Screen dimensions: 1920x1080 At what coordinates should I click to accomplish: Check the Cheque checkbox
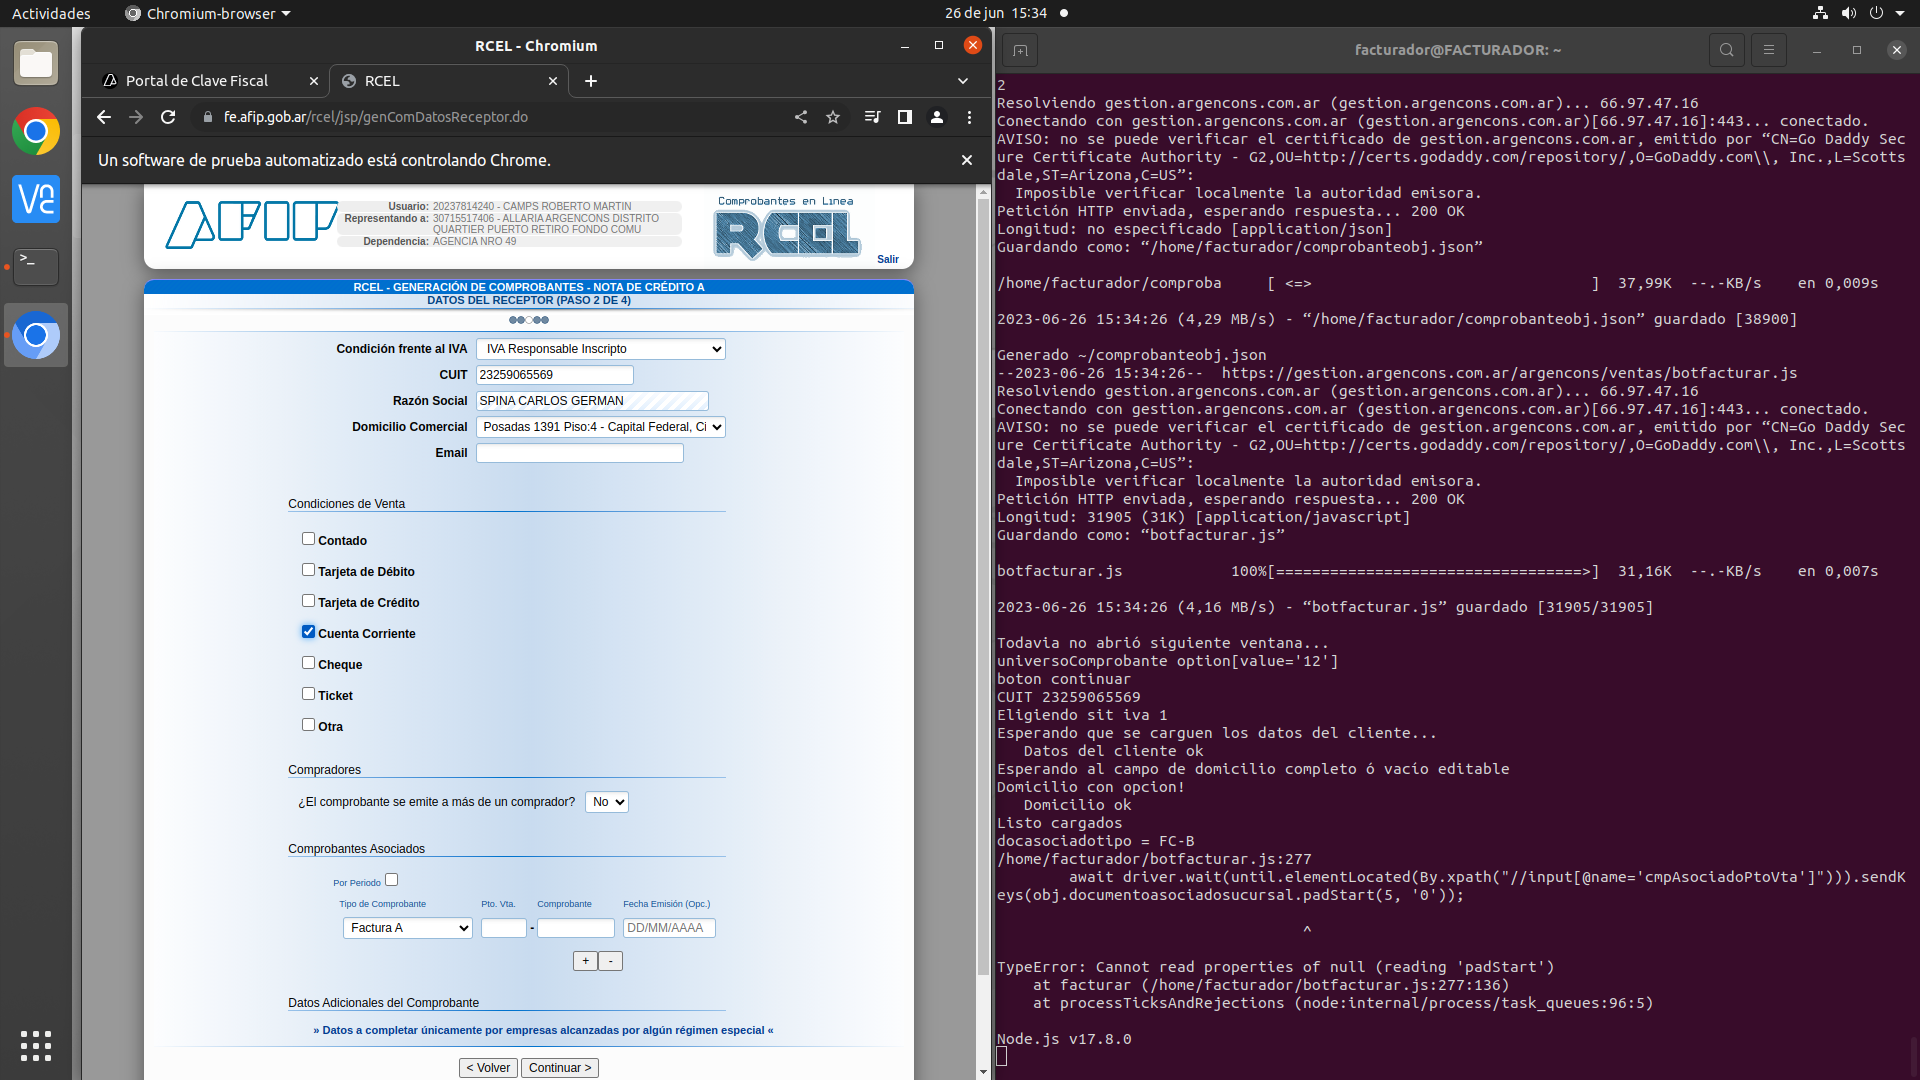coord(308,663)
